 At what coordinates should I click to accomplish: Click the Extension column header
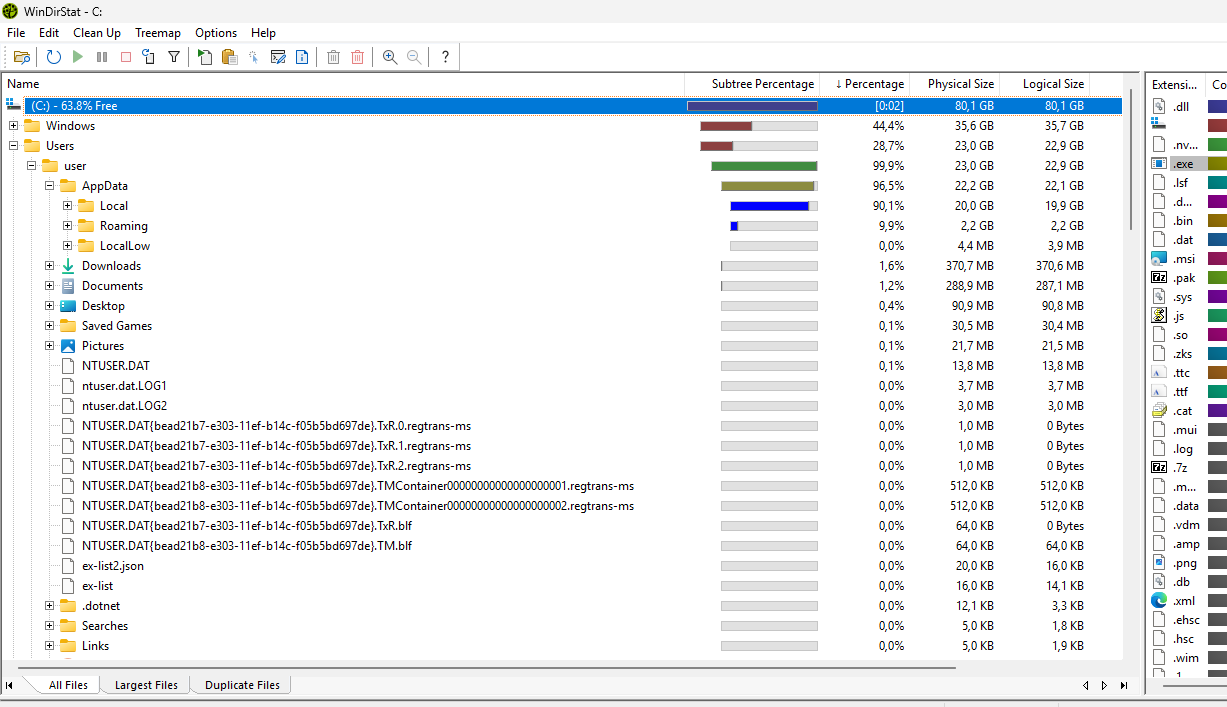pos(1176,84)
